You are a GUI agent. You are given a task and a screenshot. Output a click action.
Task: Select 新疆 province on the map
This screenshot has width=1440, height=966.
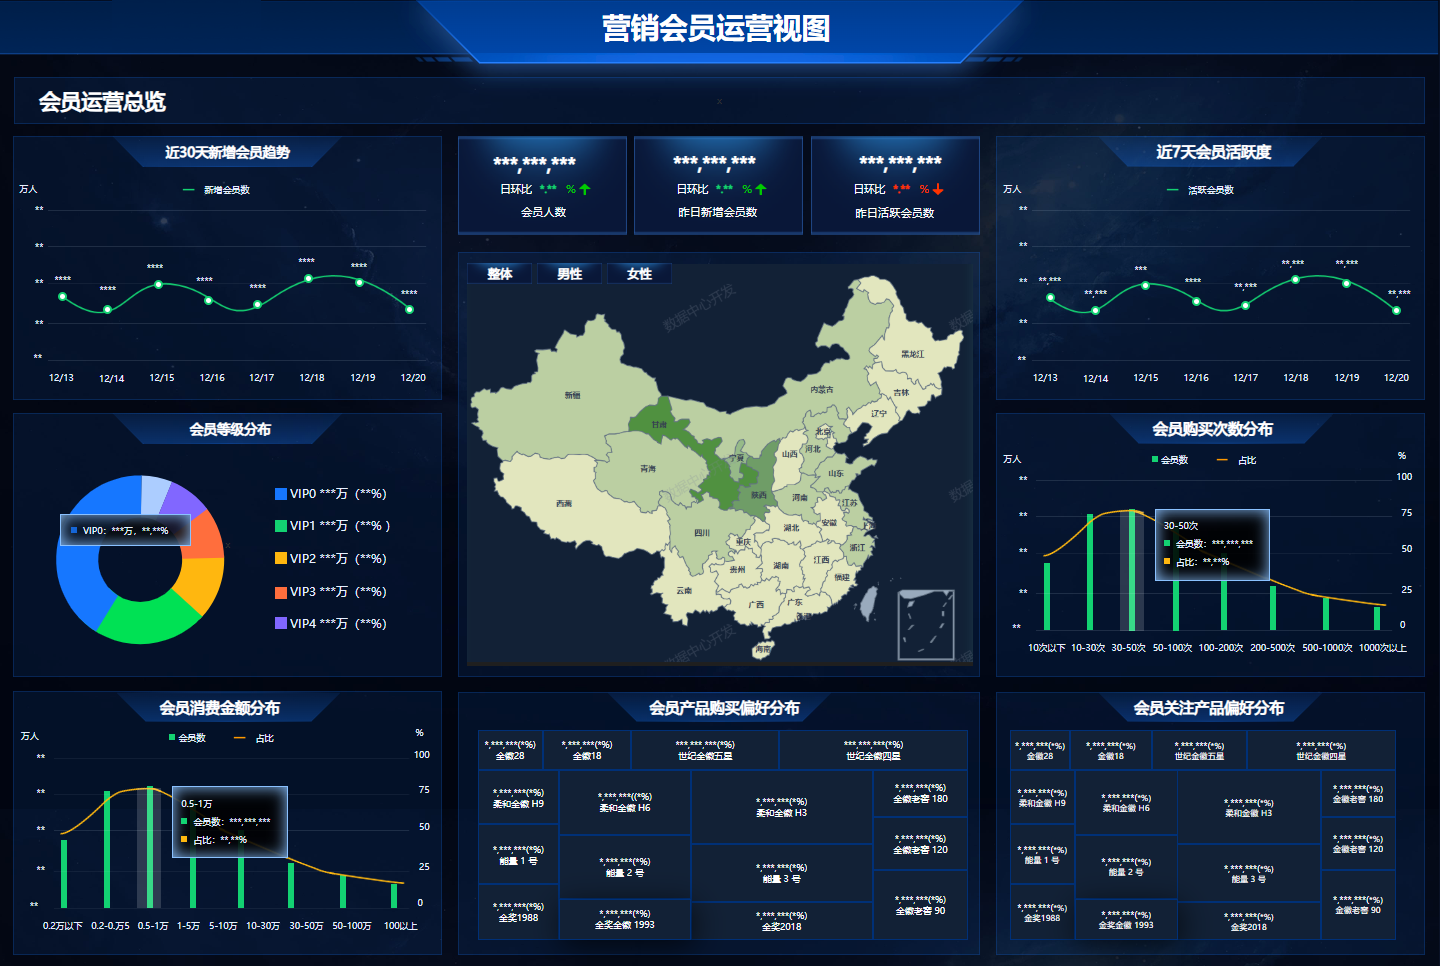[x=572, y=395]
